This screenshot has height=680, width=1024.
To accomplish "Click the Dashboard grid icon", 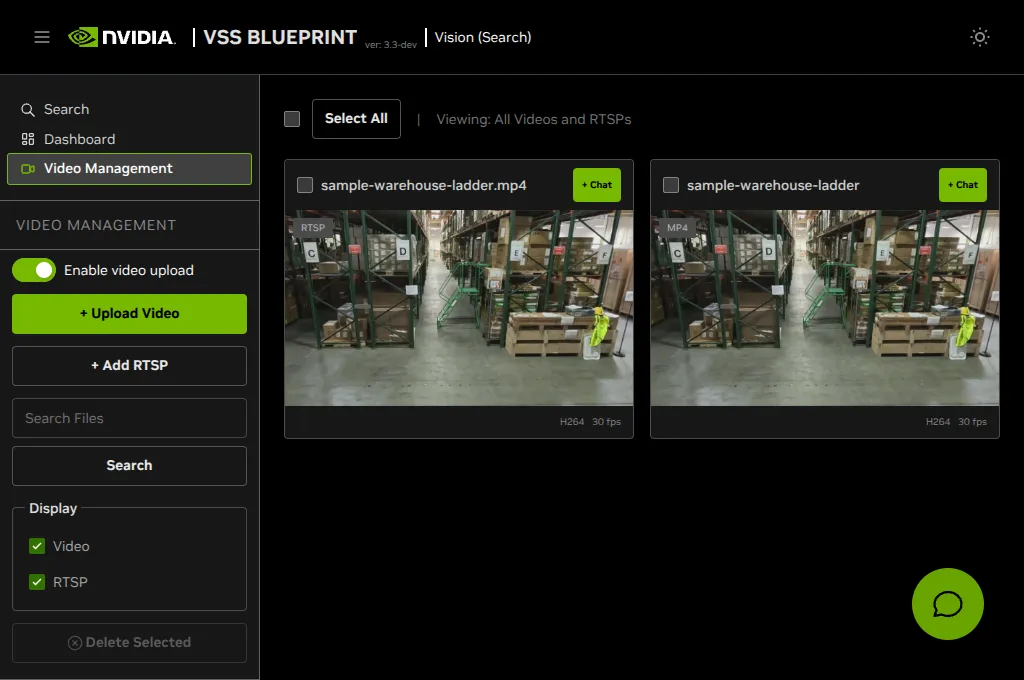I will 27,139.
